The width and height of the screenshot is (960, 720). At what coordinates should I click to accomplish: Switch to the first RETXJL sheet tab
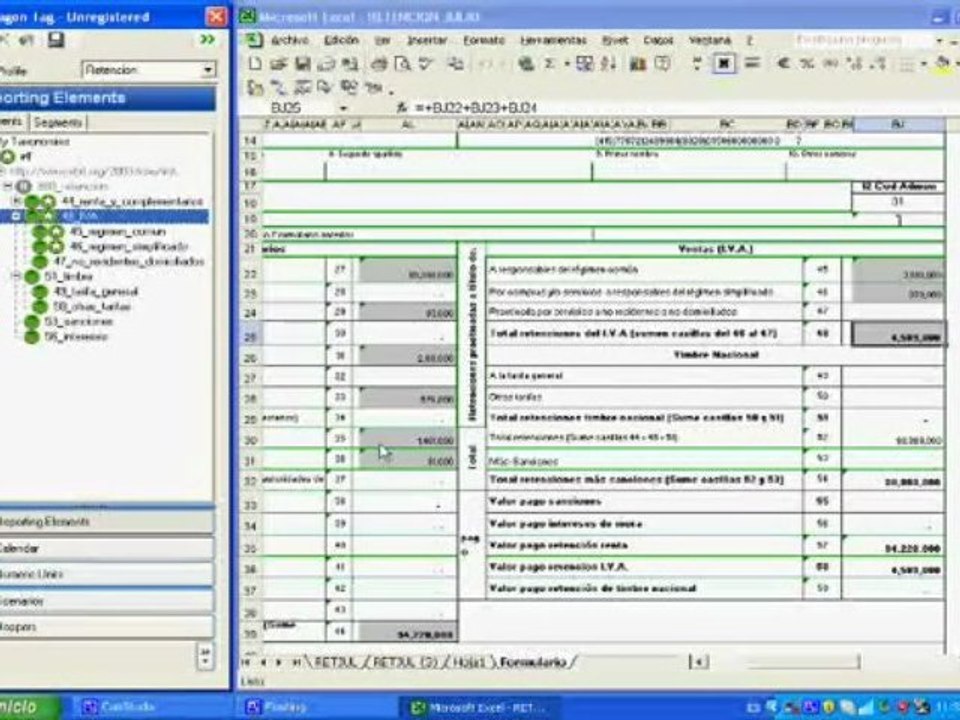(336, 662)
